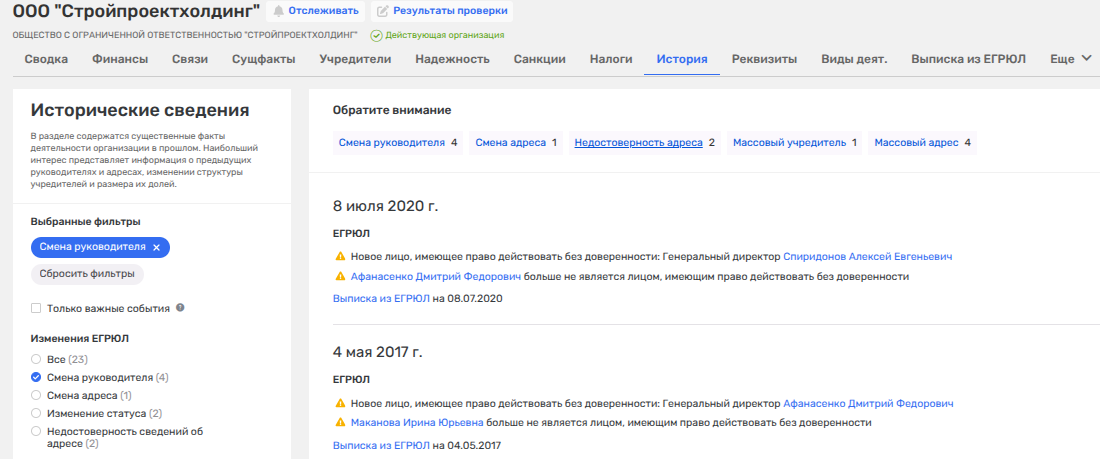The width and height of the screenshot is (1100, 459).
Task: Click Массовый учредитель 1 attention tag
Action: tap(795, 142)
